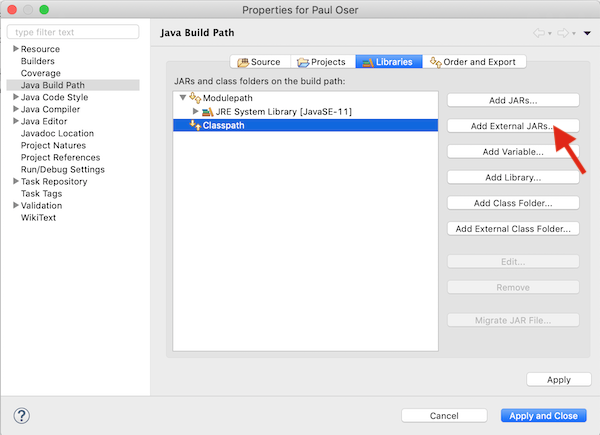The image size is (600, 435).
Task: Click the Add External JARs button
Action: click(512, 126)
